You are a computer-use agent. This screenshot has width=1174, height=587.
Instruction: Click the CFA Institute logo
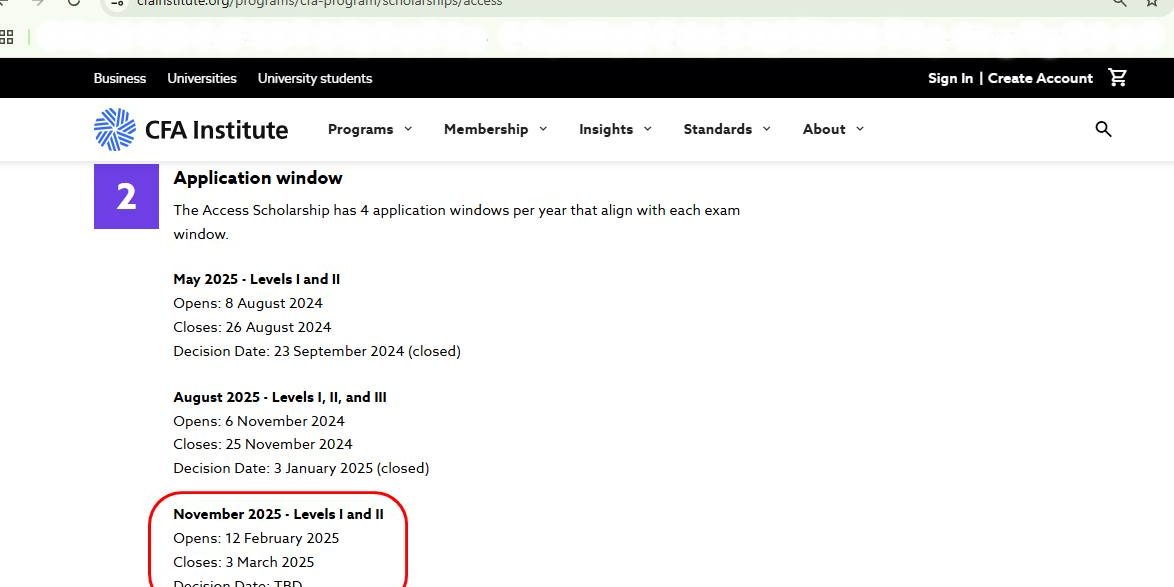[191, 129]
